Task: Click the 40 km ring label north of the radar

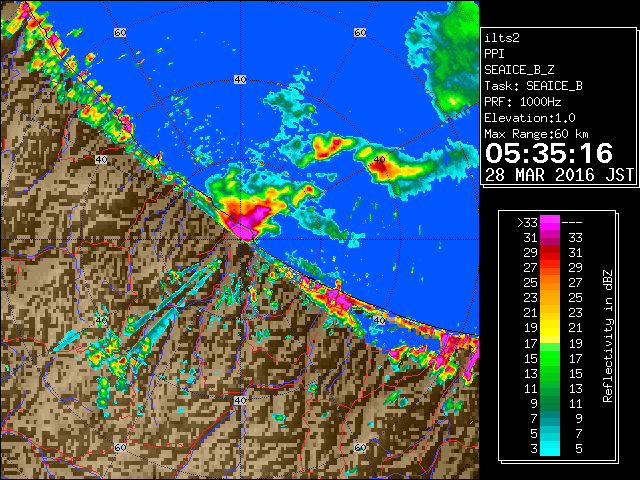Action: [x=240, y=80]
